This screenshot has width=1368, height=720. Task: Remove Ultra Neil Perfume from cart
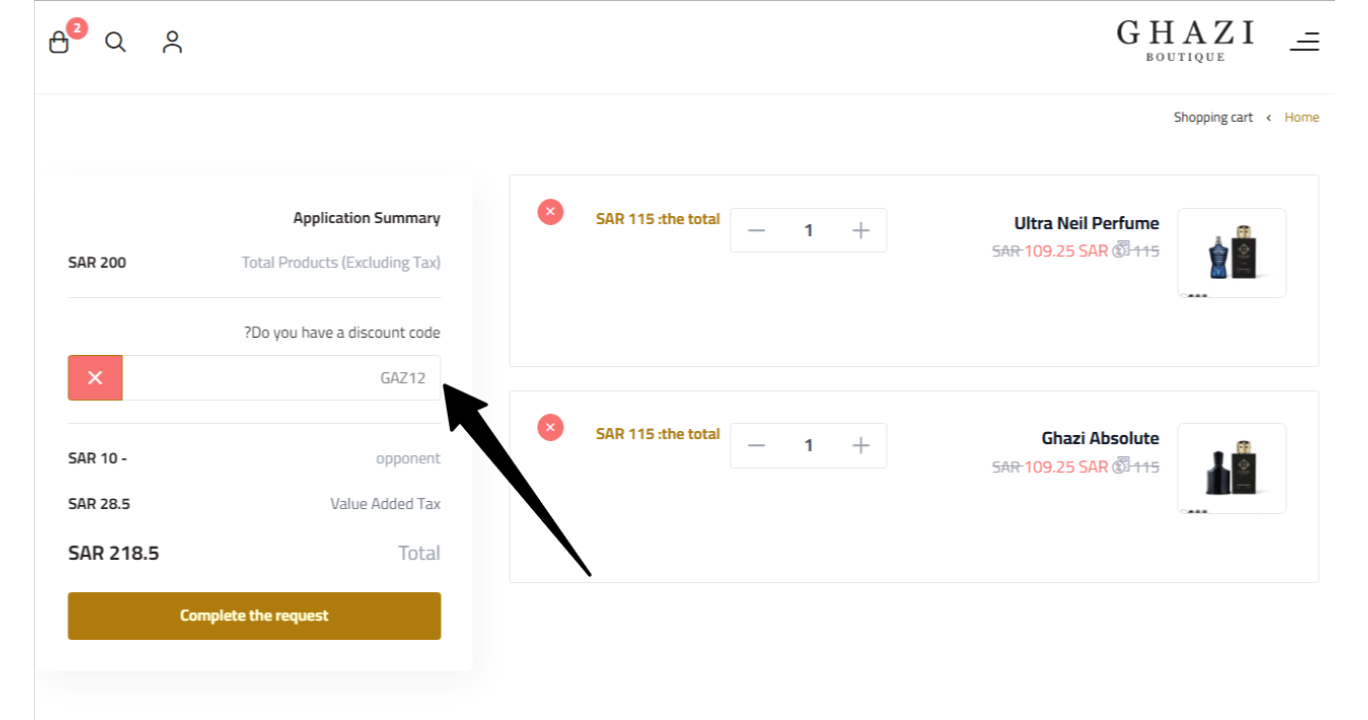(x=551, y=212)
